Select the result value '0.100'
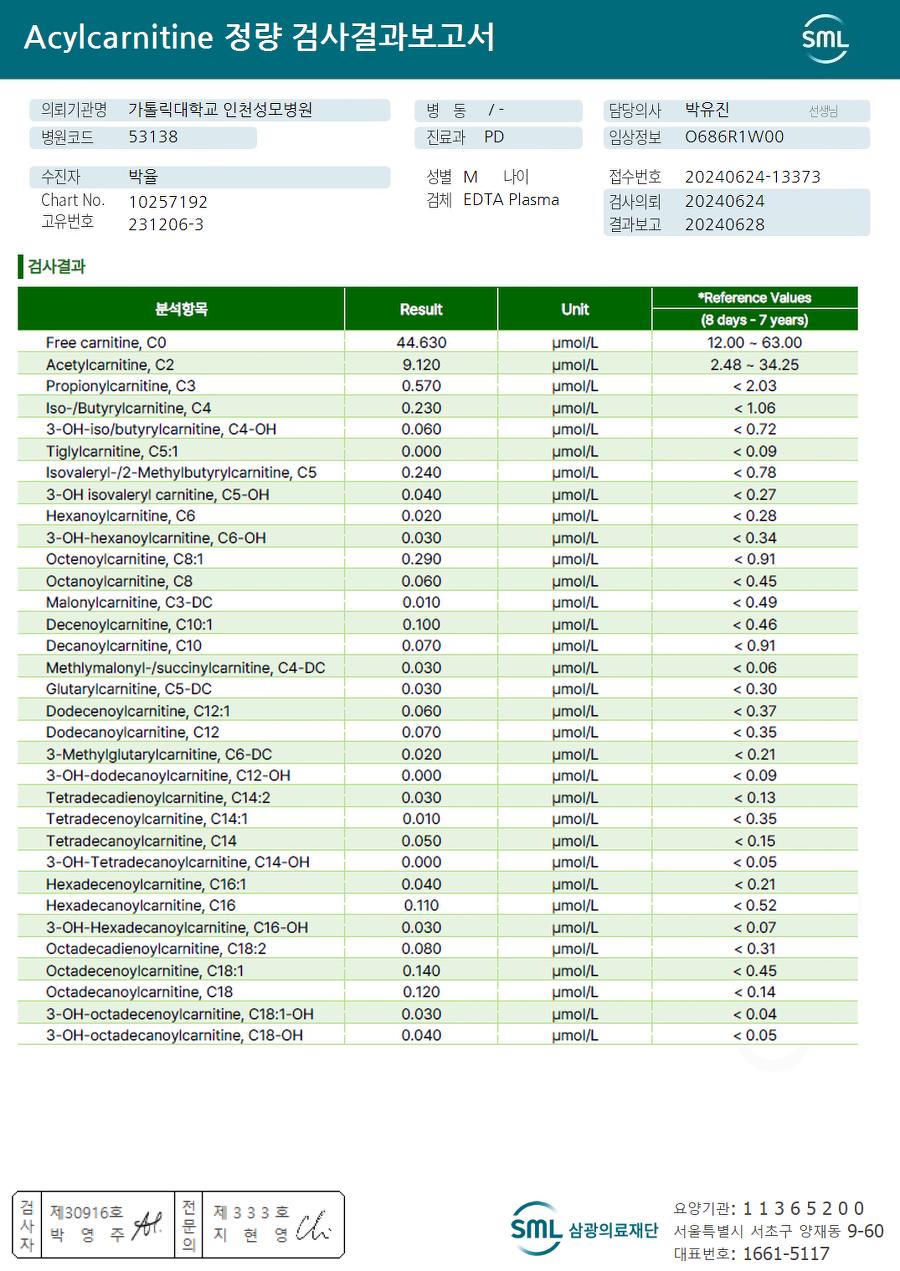Screen dimensions: 900x1271 pos(422,624)
